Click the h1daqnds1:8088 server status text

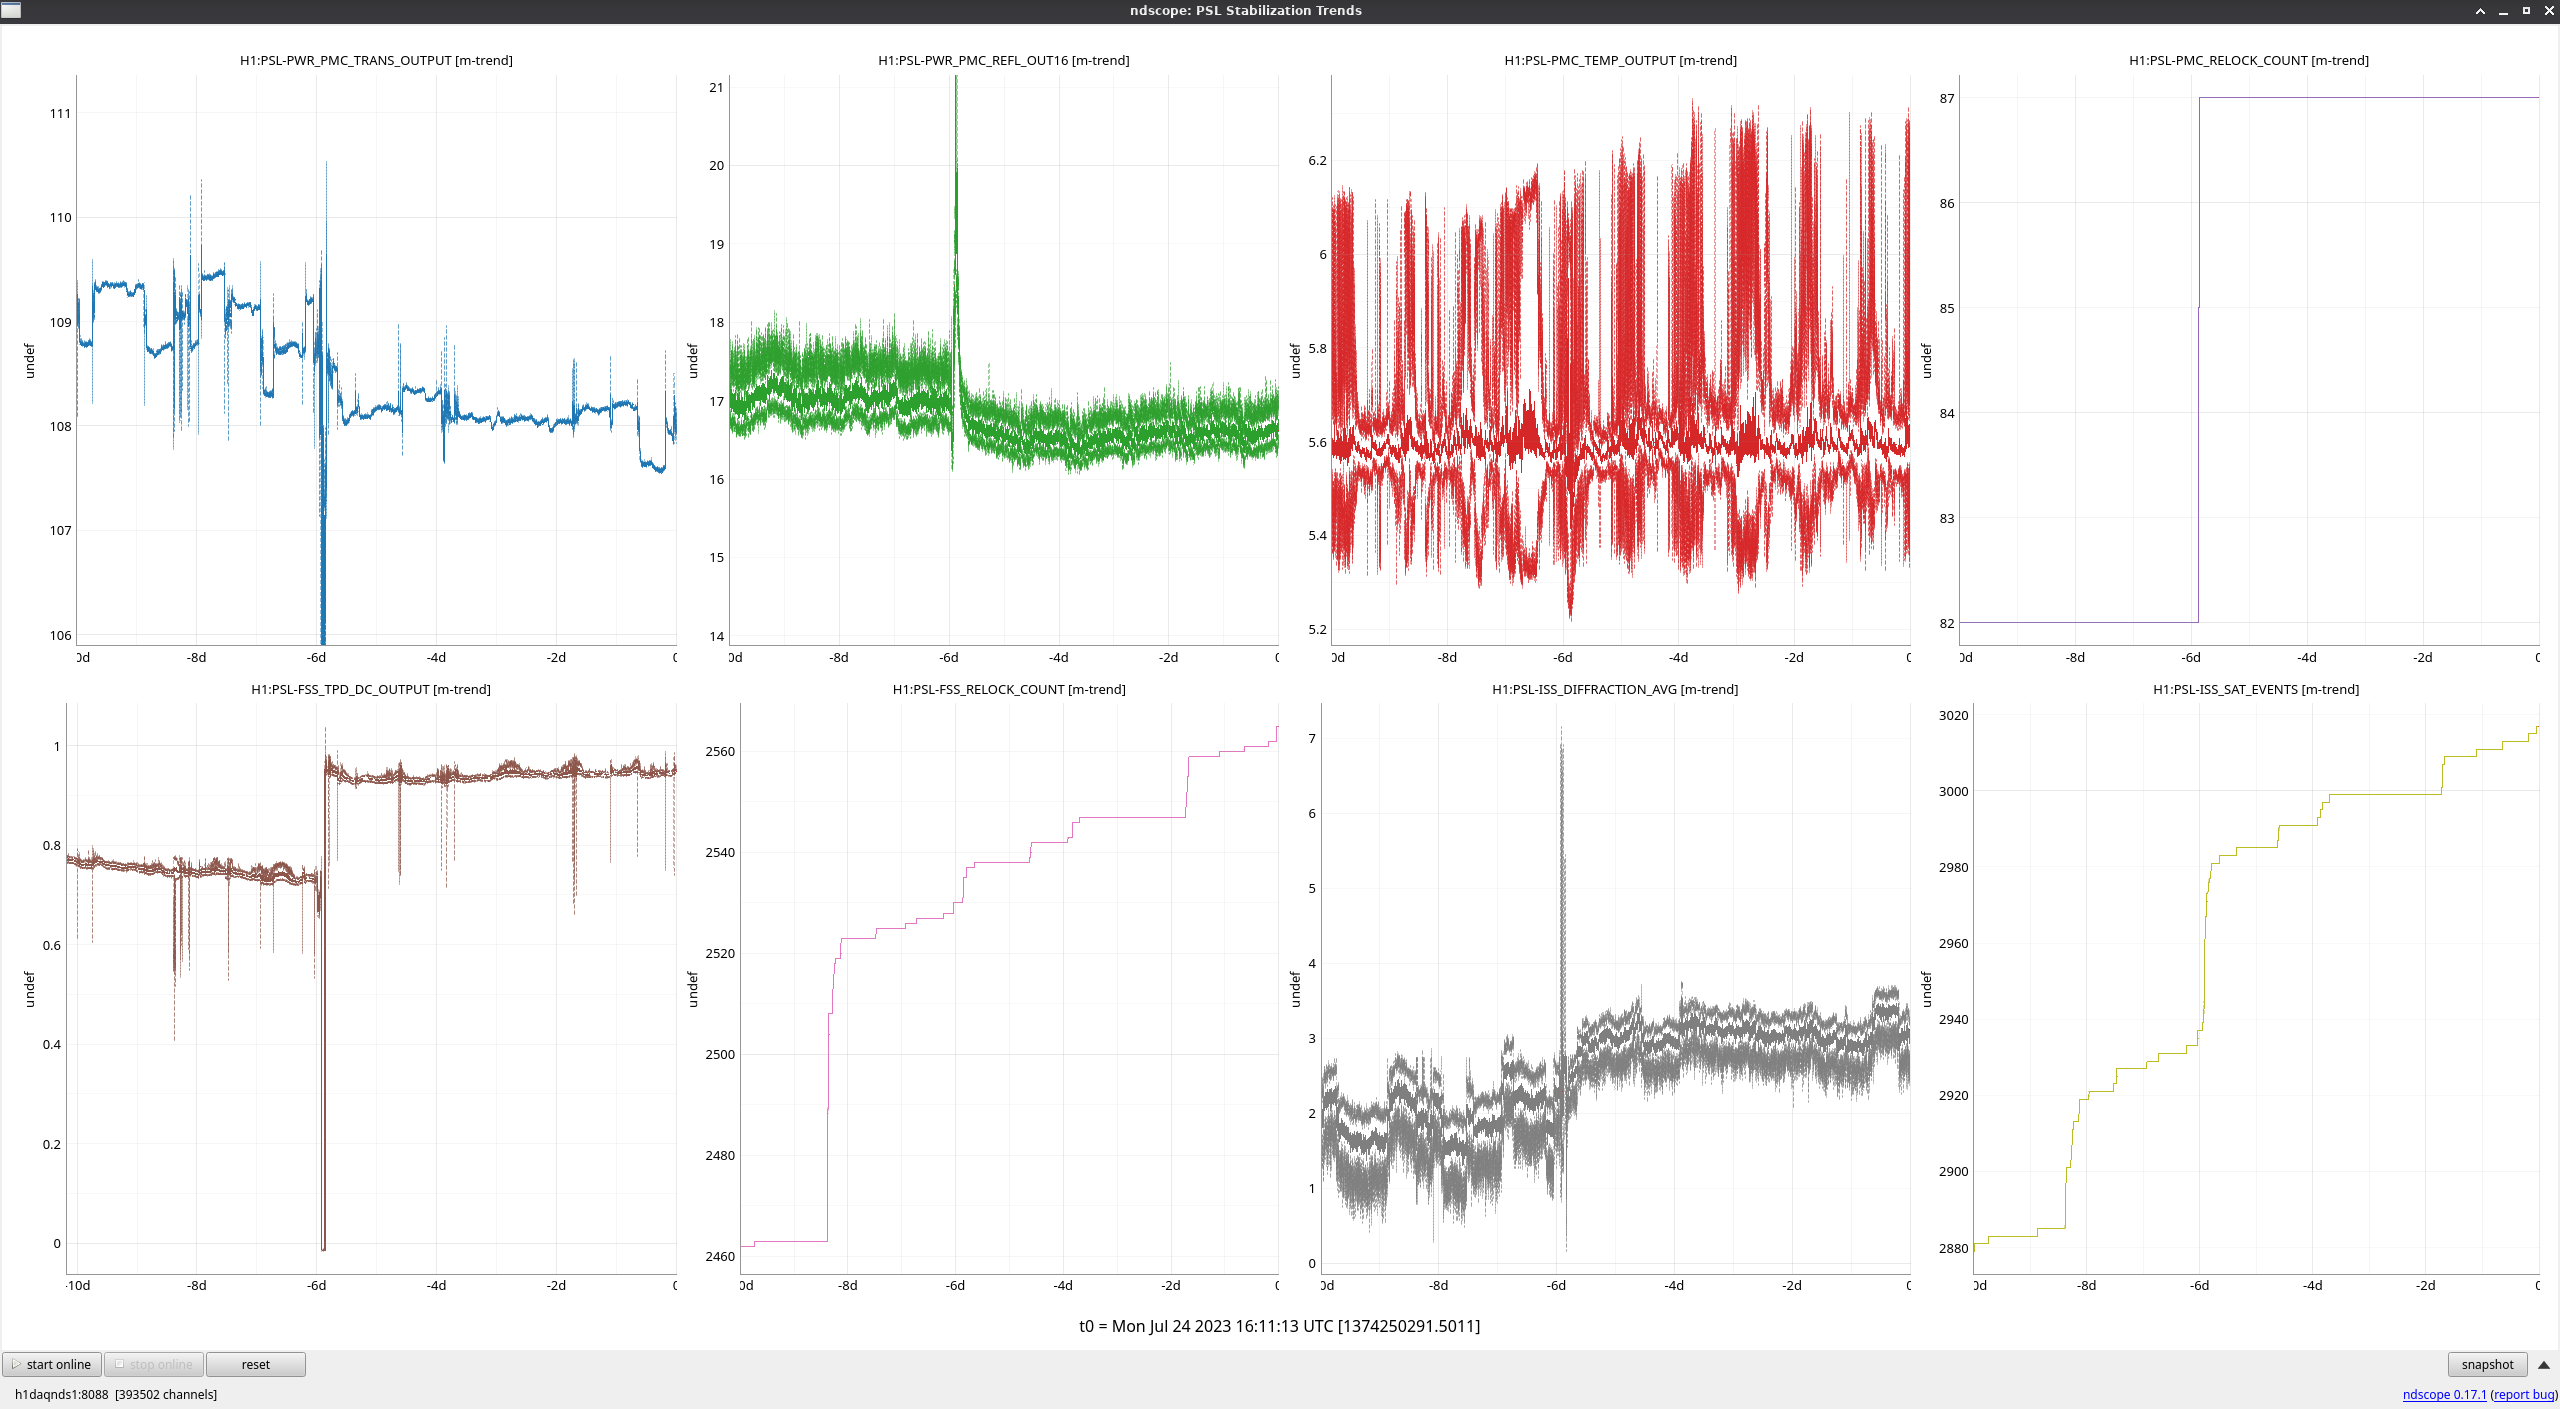[x=61, y=1394]
